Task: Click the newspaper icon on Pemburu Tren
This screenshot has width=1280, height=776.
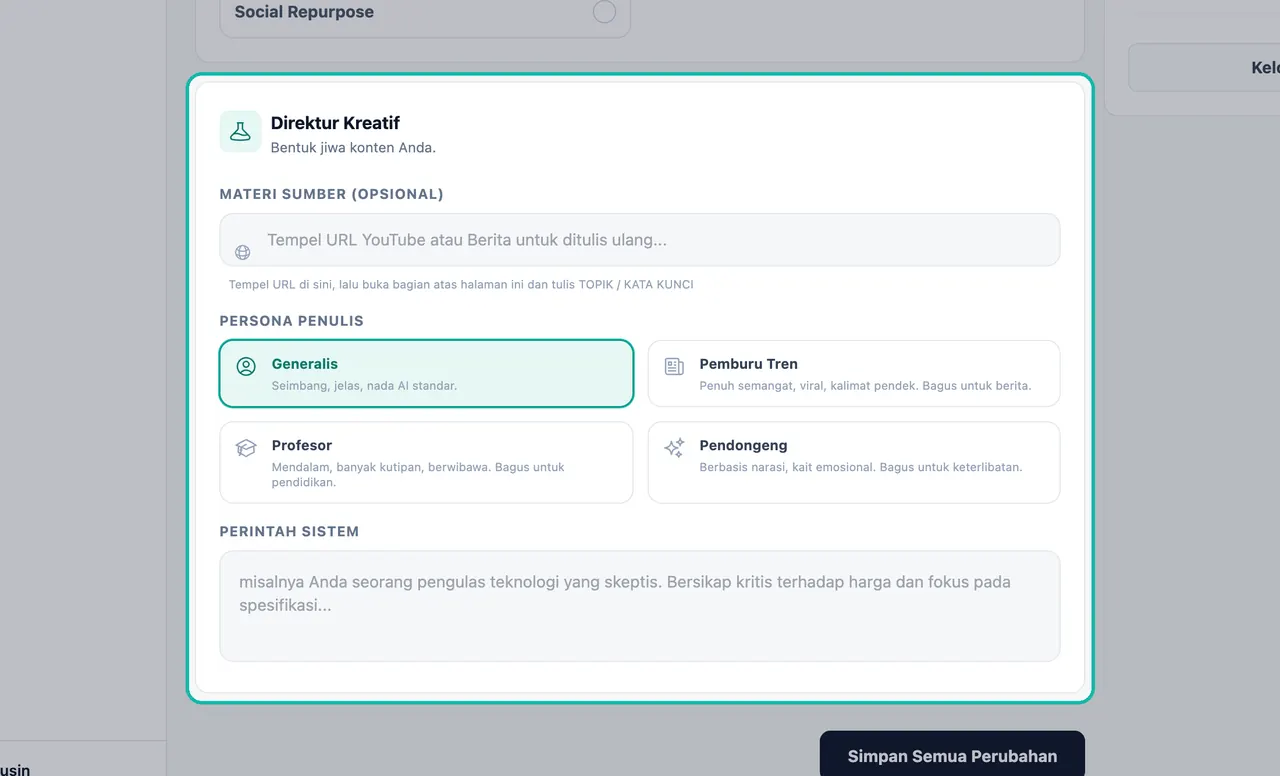Action: click(x=674, y=366)
